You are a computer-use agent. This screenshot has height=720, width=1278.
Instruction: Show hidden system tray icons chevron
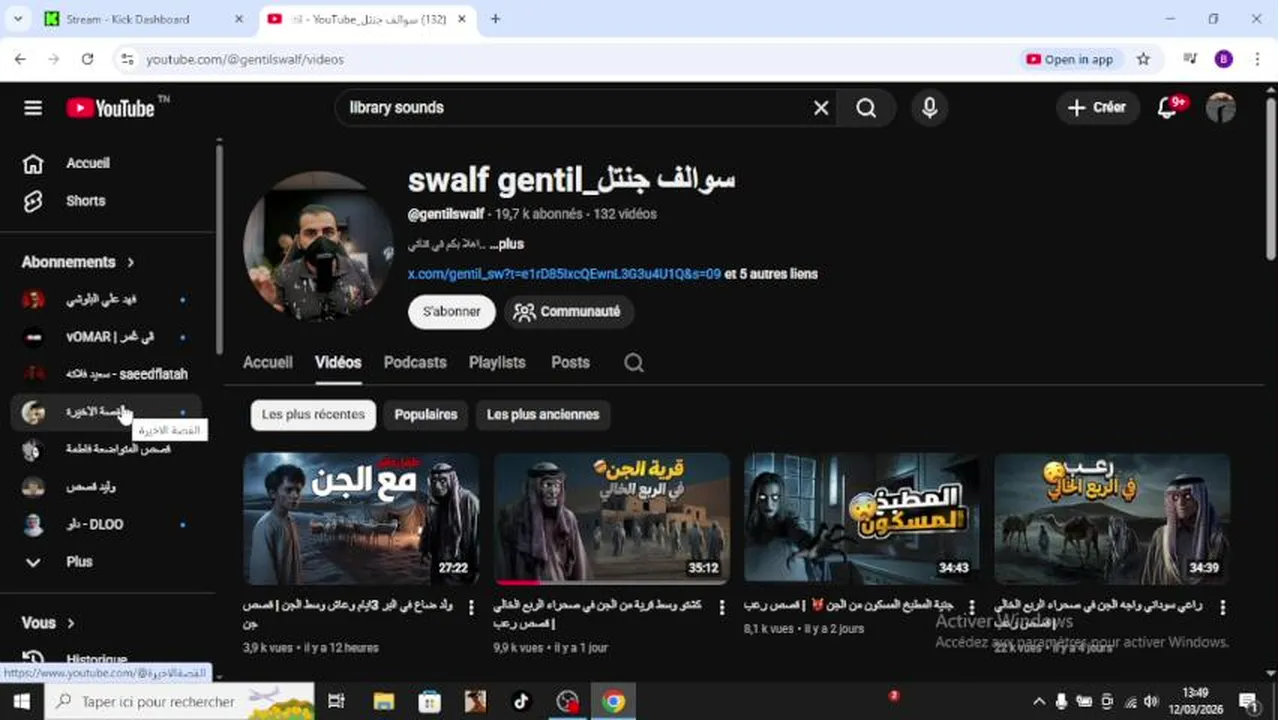1038,701
